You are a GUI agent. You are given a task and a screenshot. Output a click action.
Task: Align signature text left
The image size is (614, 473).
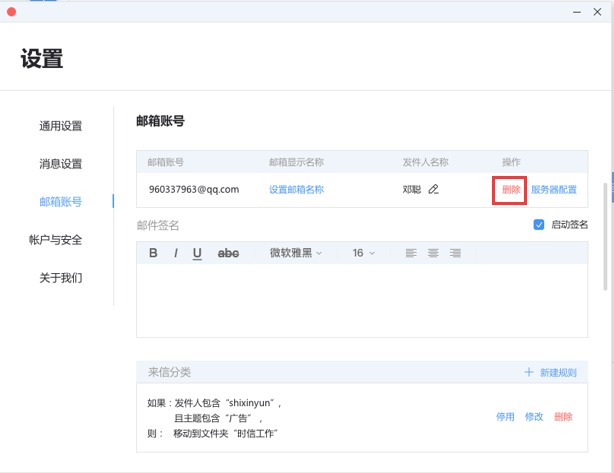tap(411, 253)
